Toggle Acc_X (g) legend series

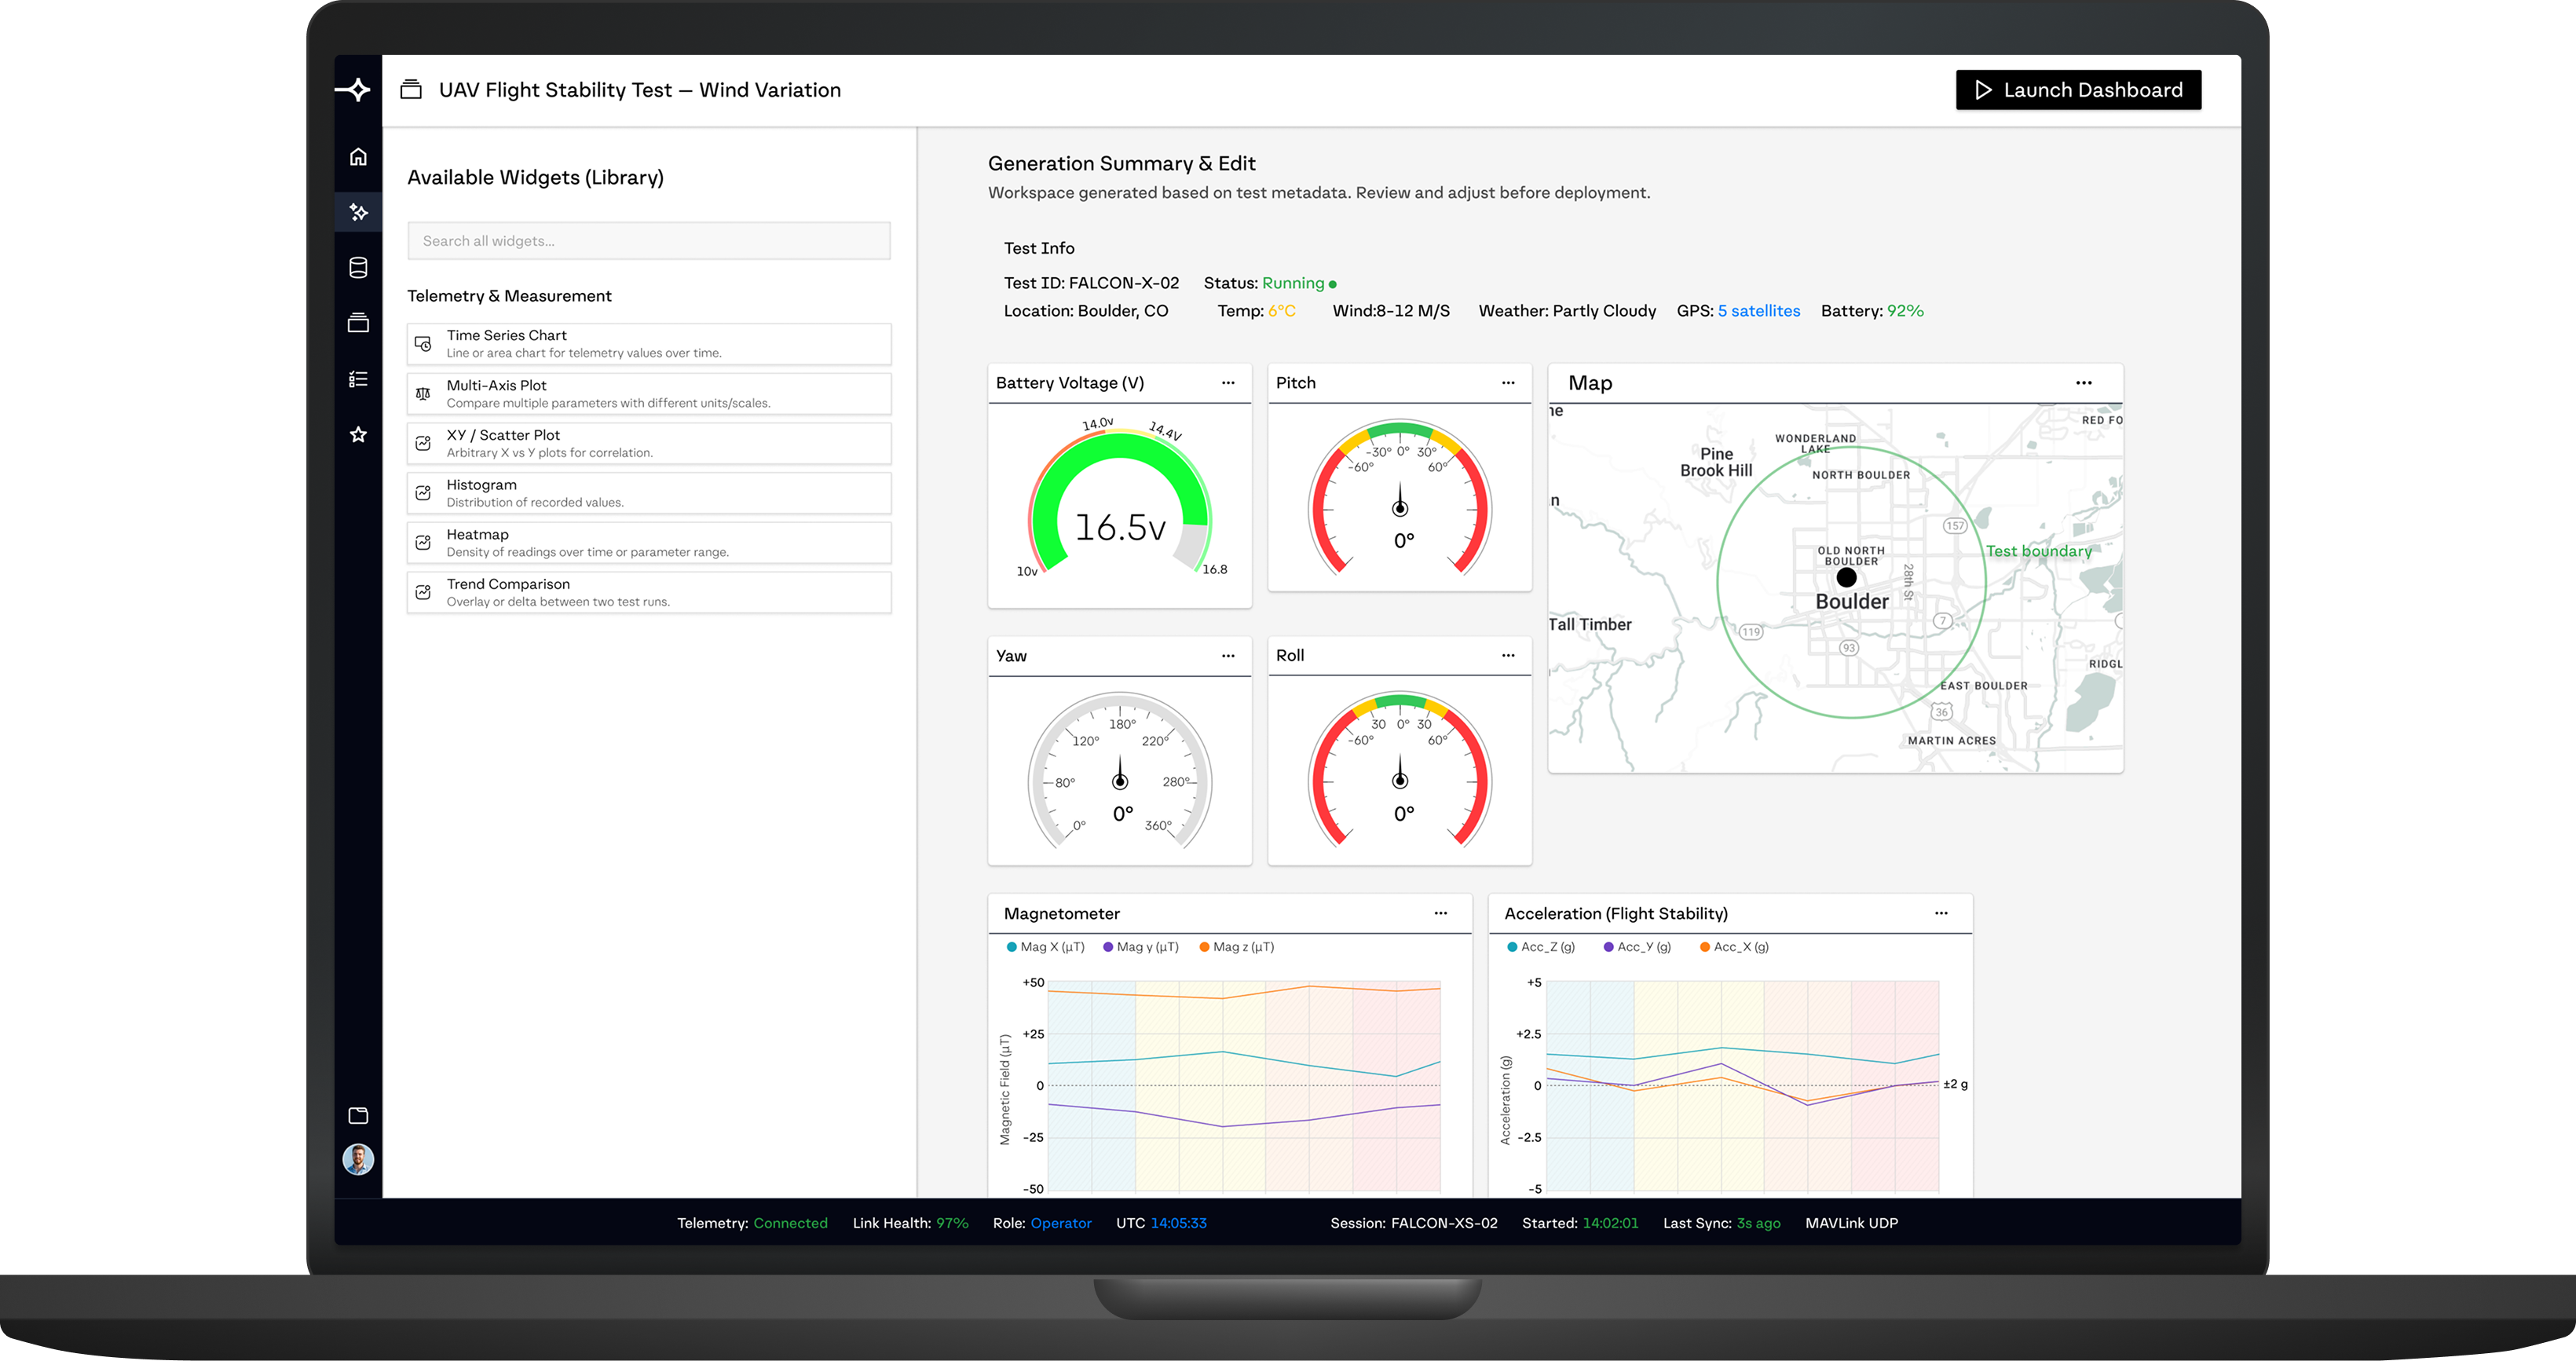coord(1734,947)
